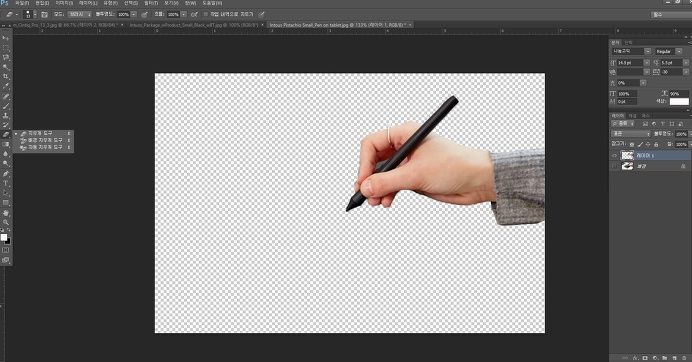This screenshot has width=692, height=362.
Task: Open the brush panel from options bar
Action: tap(44, 15)
